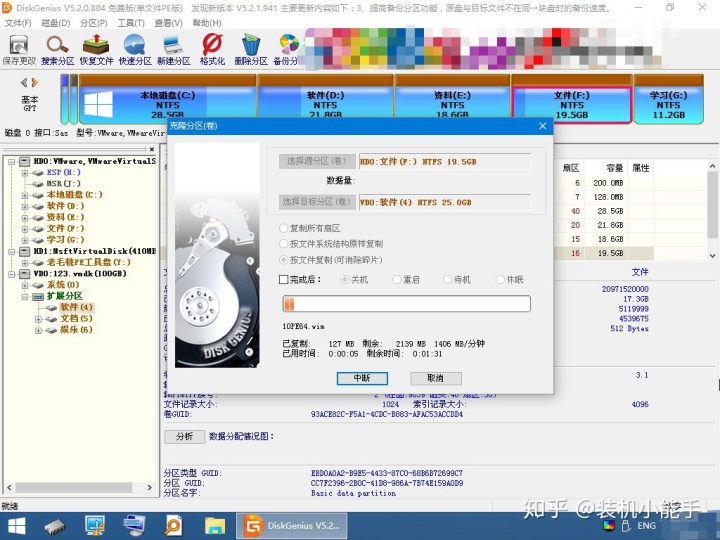
Task: Select 学习(G:) partition block in disk map
Action: click(x=669, y=100)
